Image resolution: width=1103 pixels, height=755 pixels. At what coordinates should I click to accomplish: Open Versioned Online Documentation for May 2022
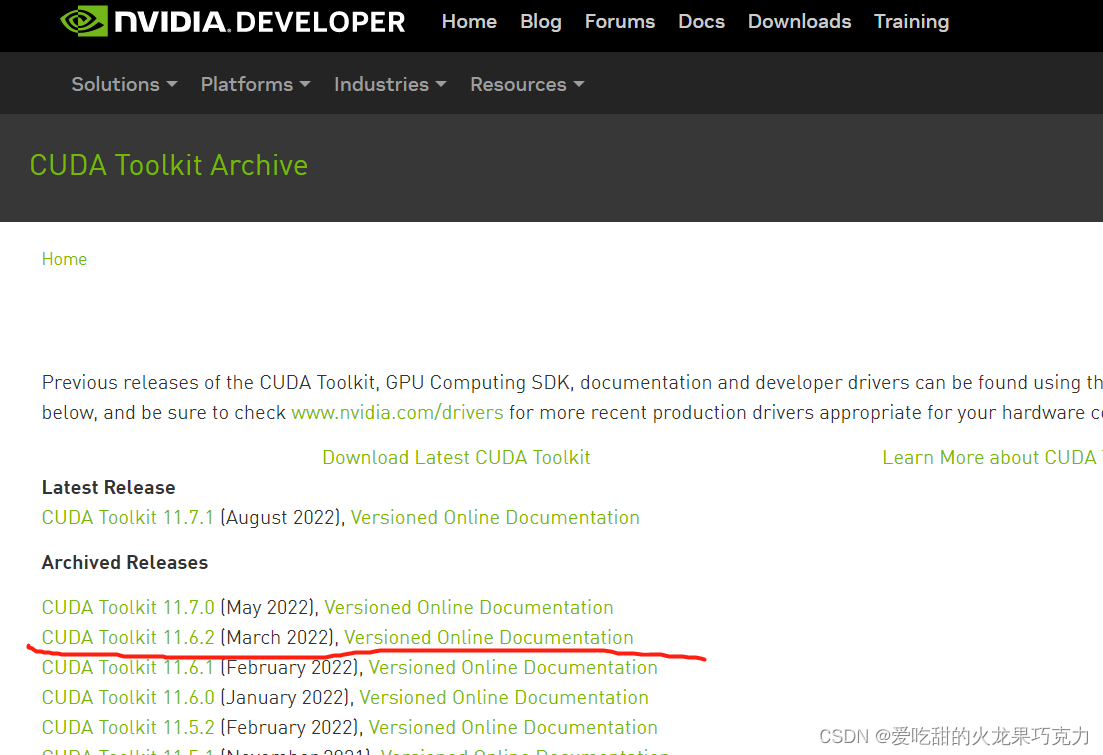pyautogui.click(x=468, y=607)
